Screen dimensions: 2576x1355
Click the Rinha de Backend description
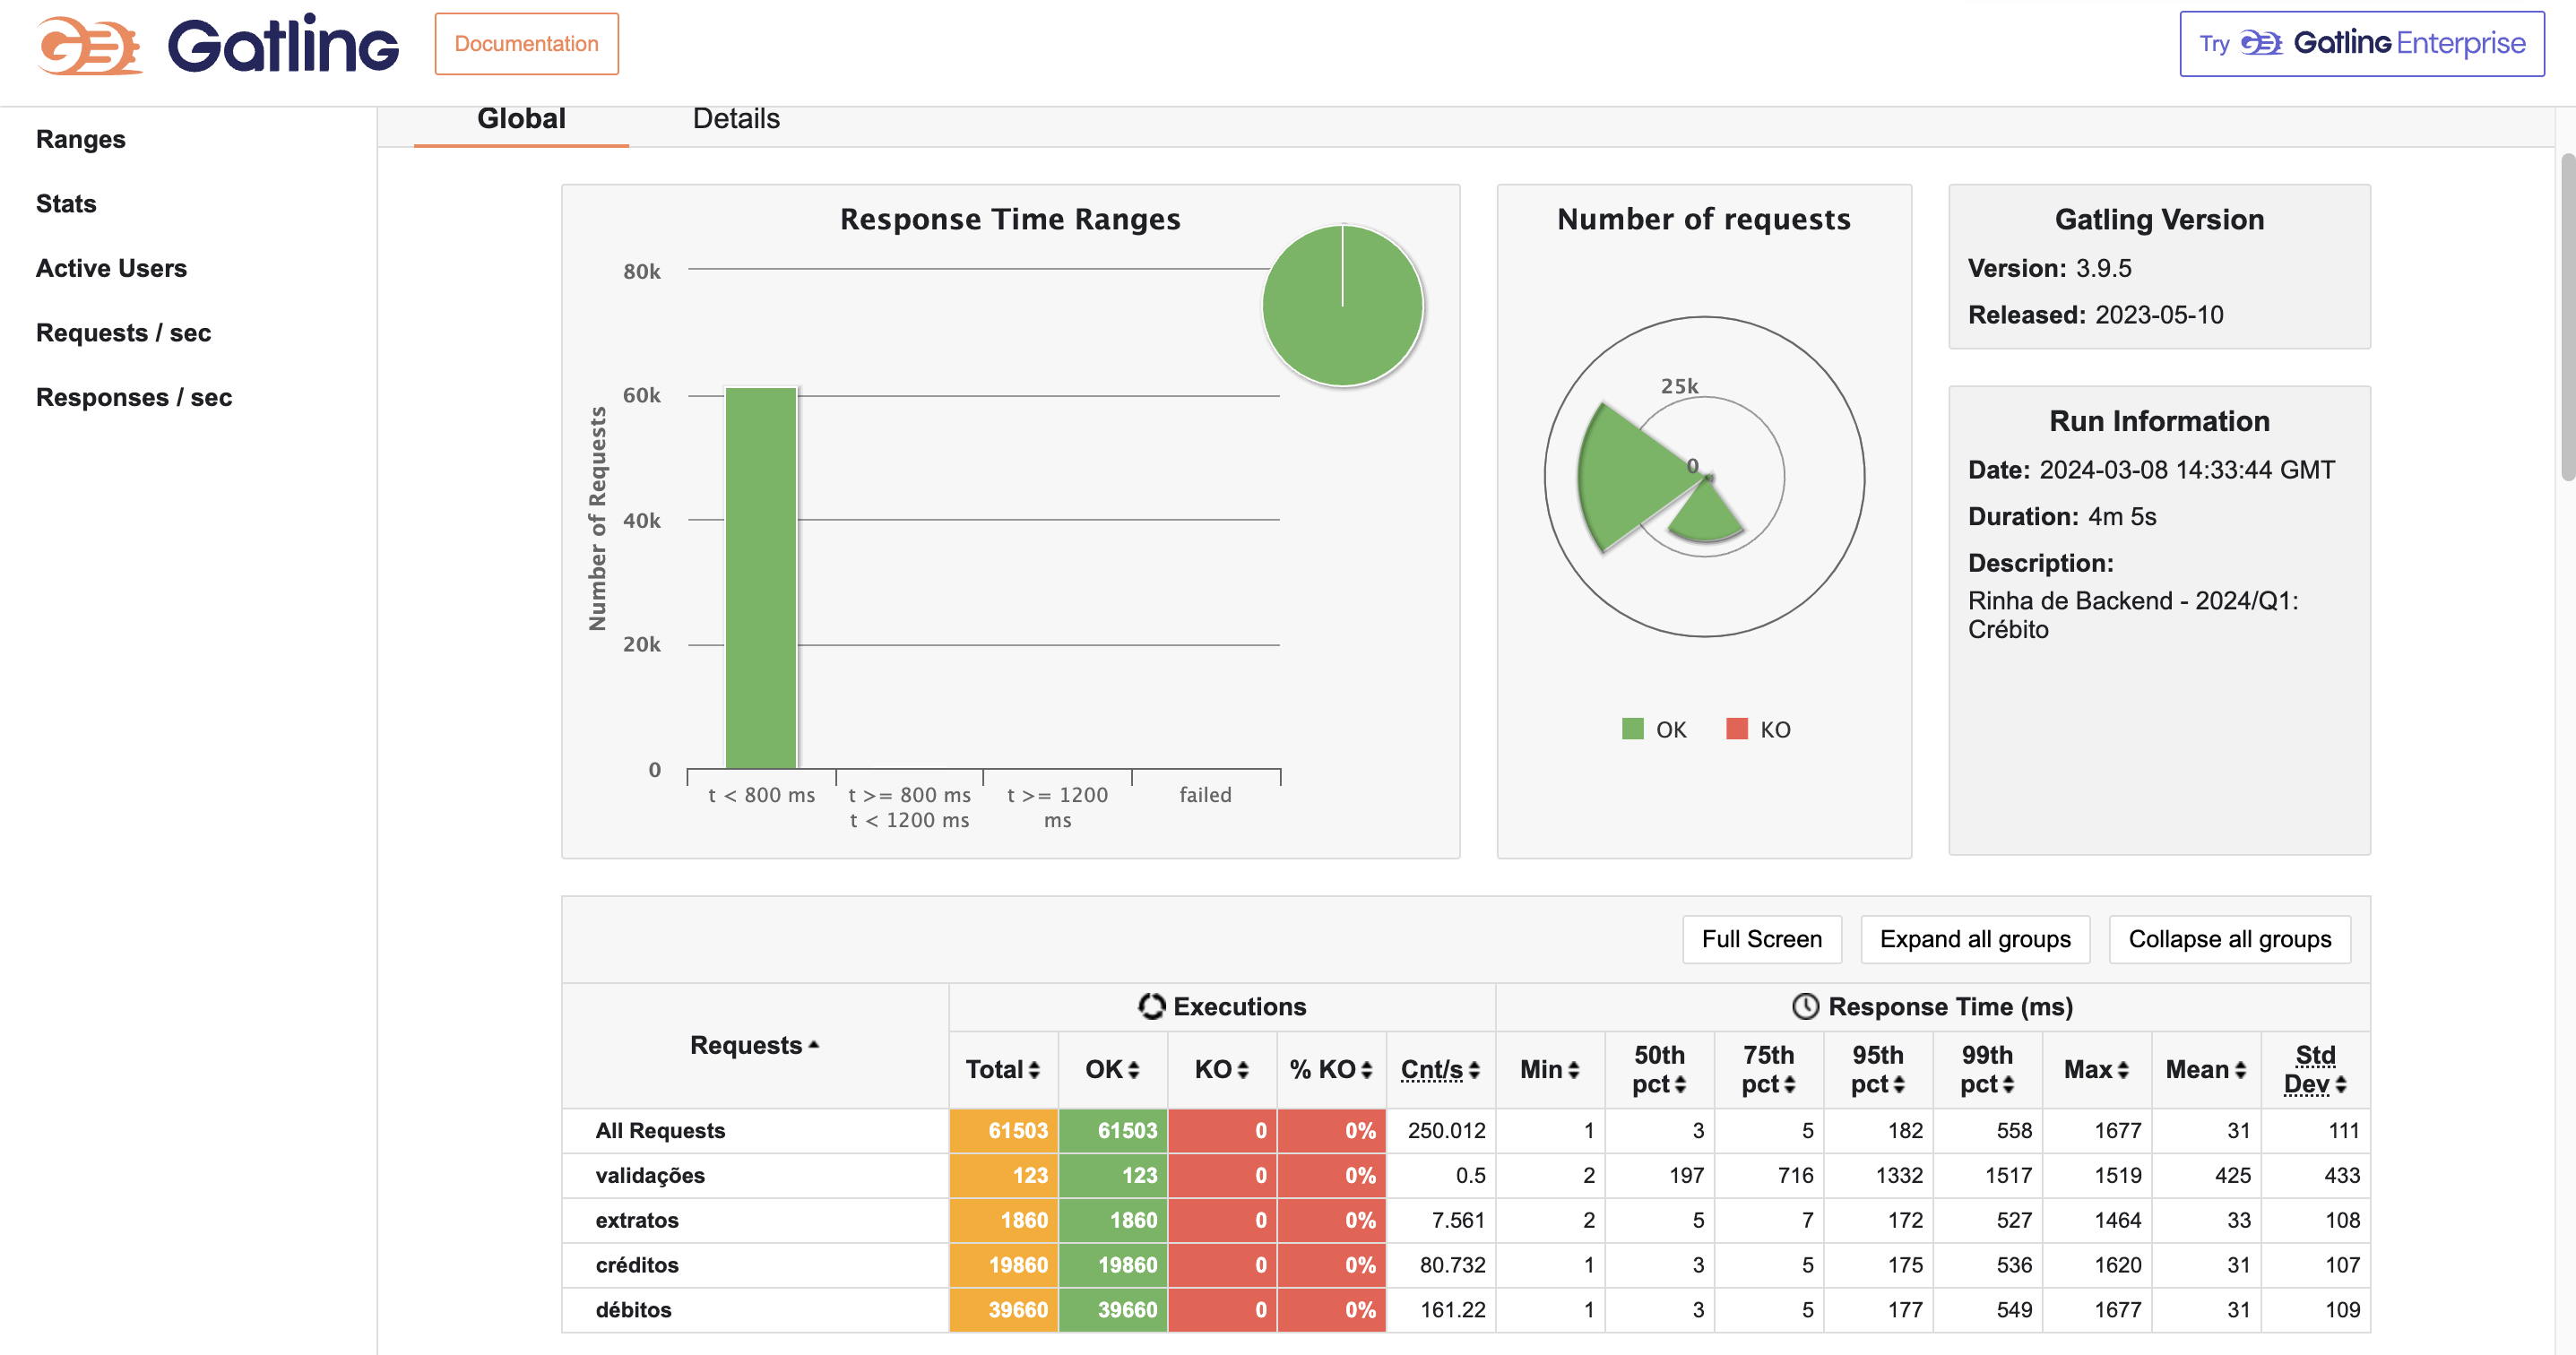(x=2133, y=615)
